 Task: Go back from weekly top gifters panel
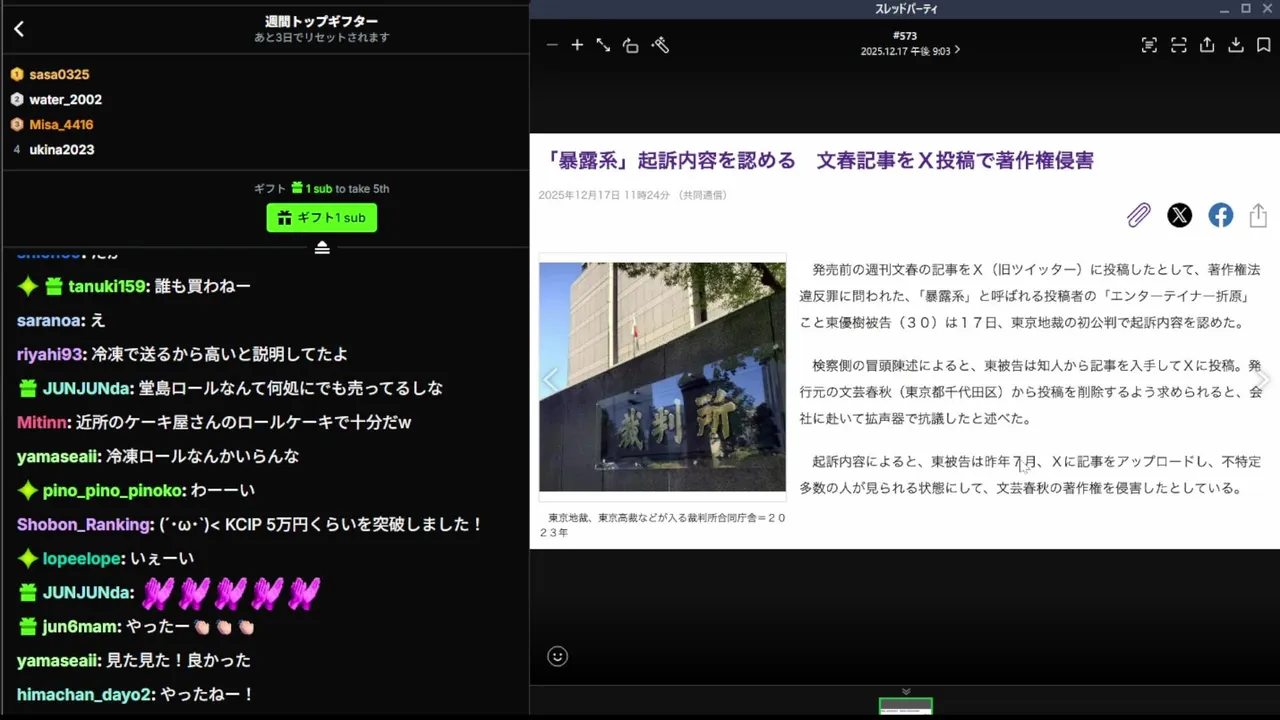click(19, 29)
